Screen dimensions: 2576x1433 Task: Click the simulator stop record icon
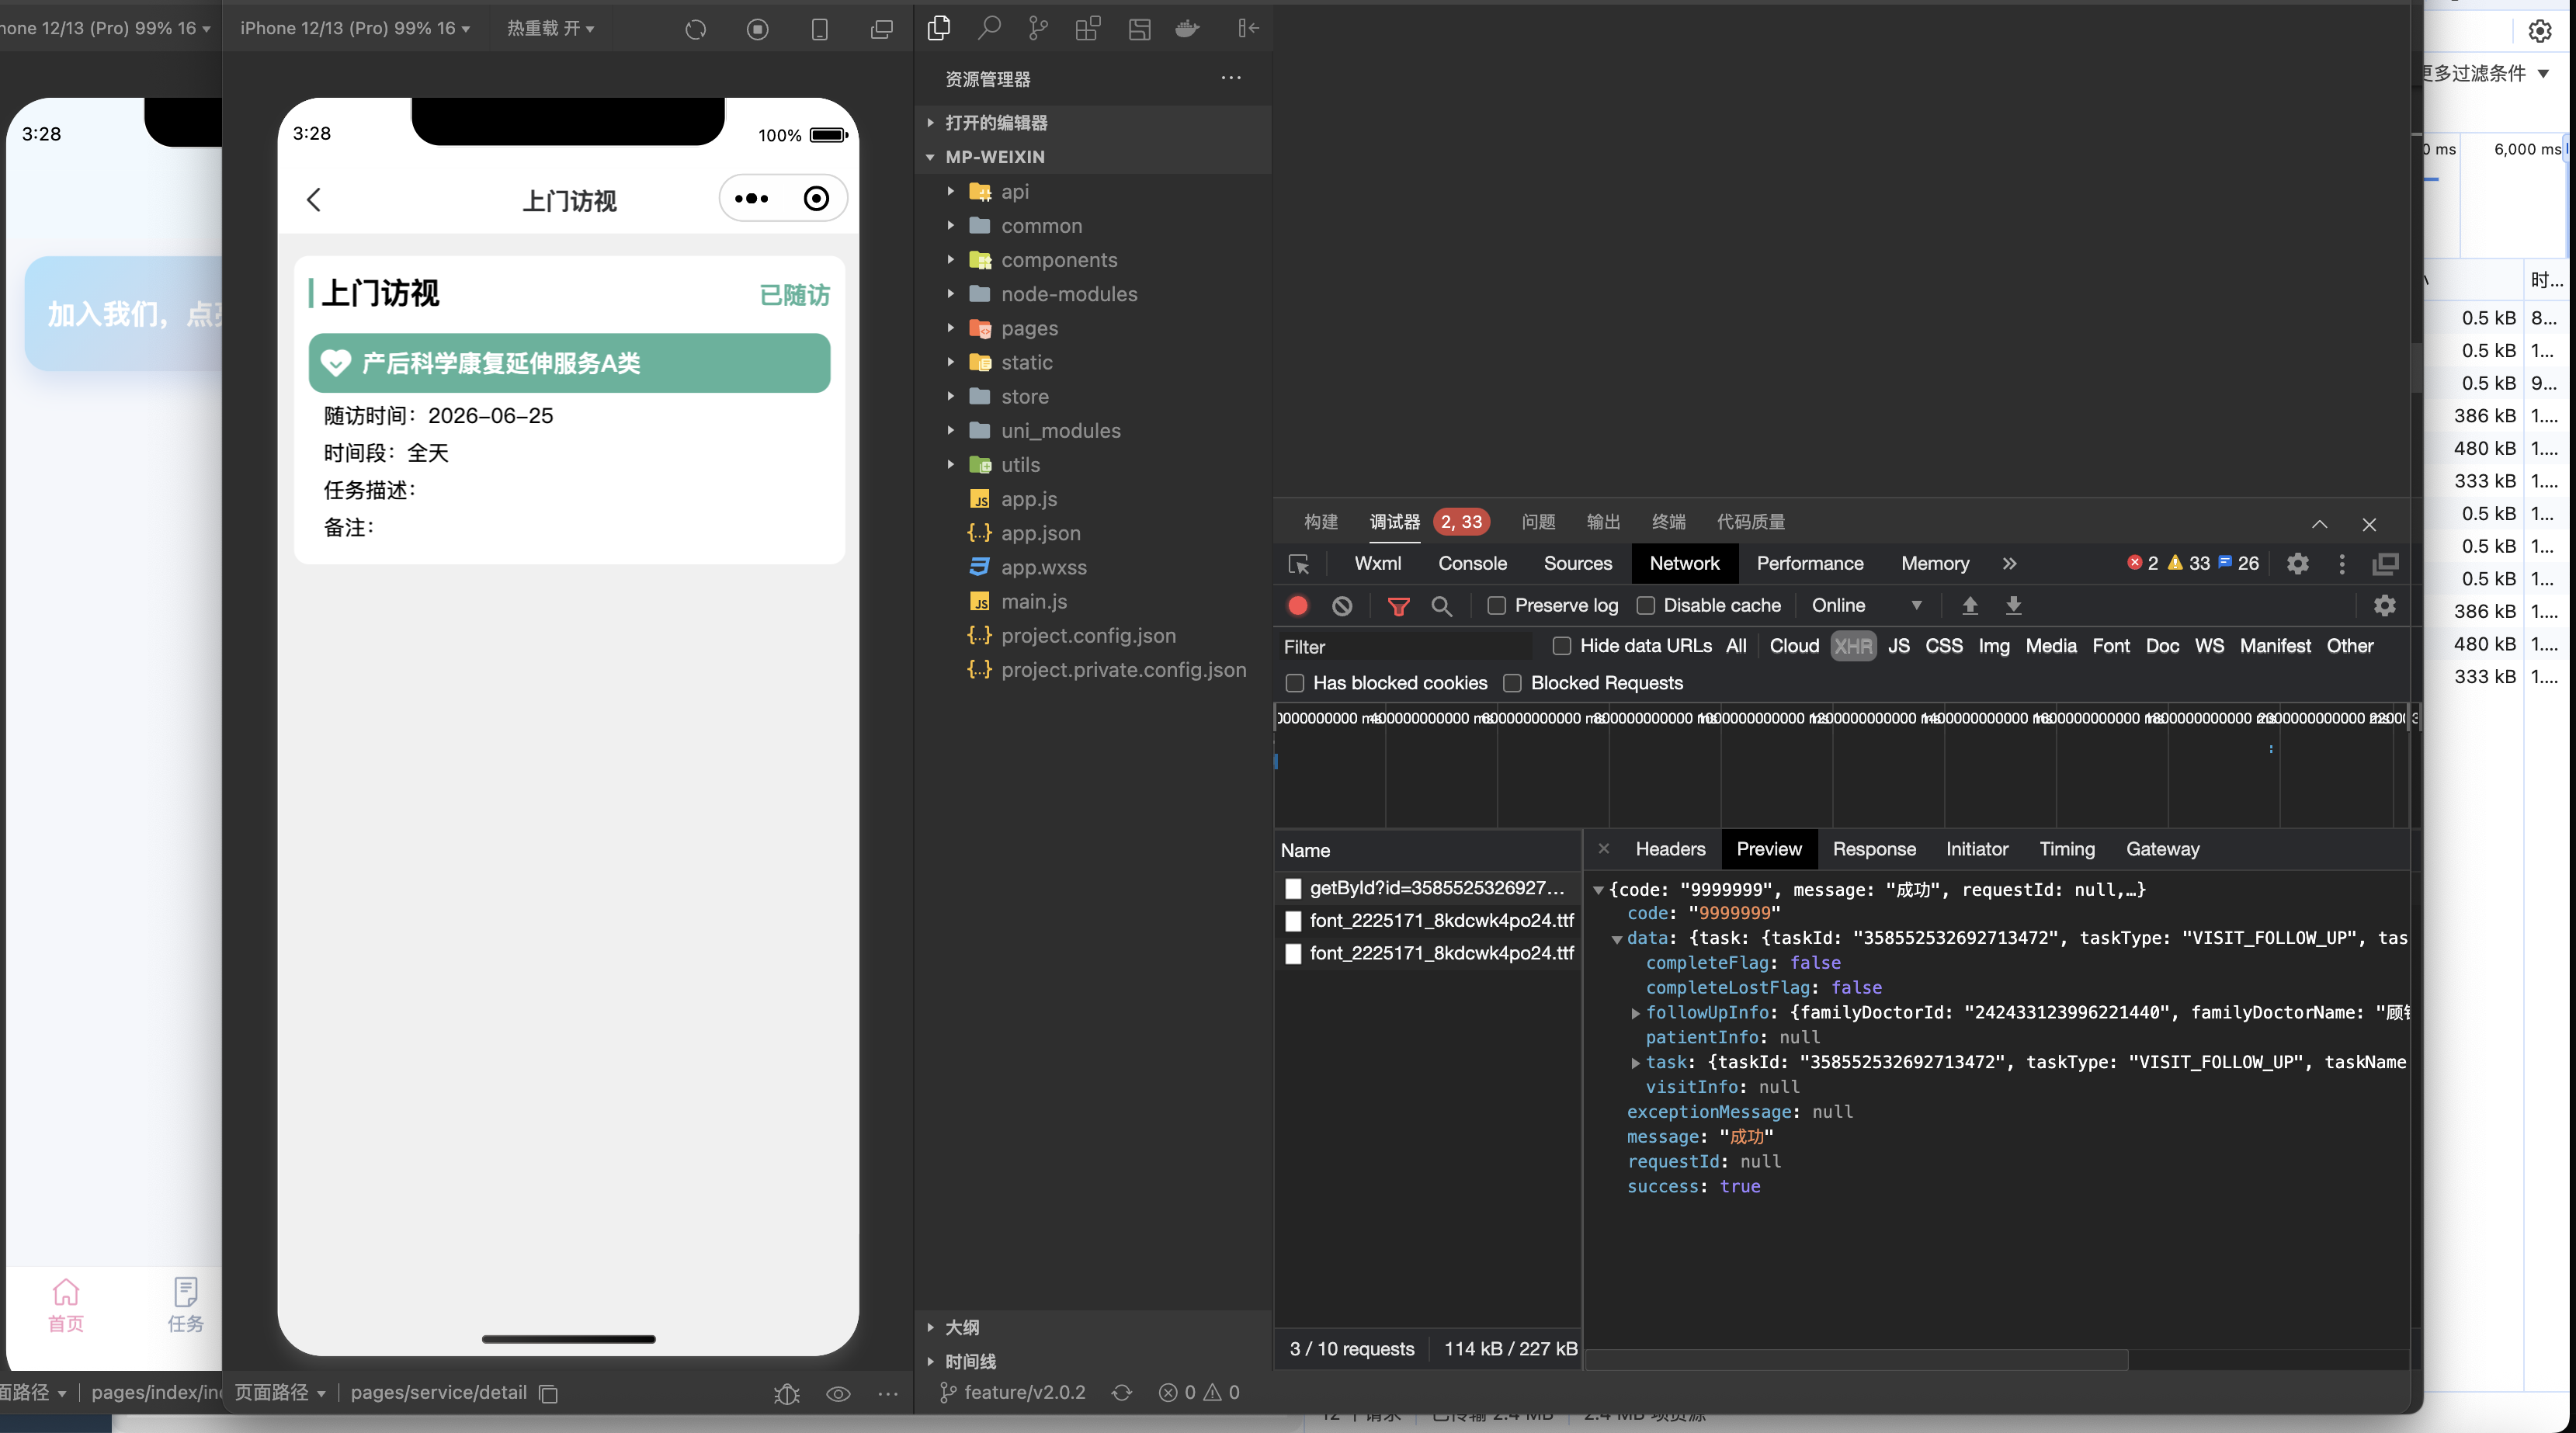758,29
